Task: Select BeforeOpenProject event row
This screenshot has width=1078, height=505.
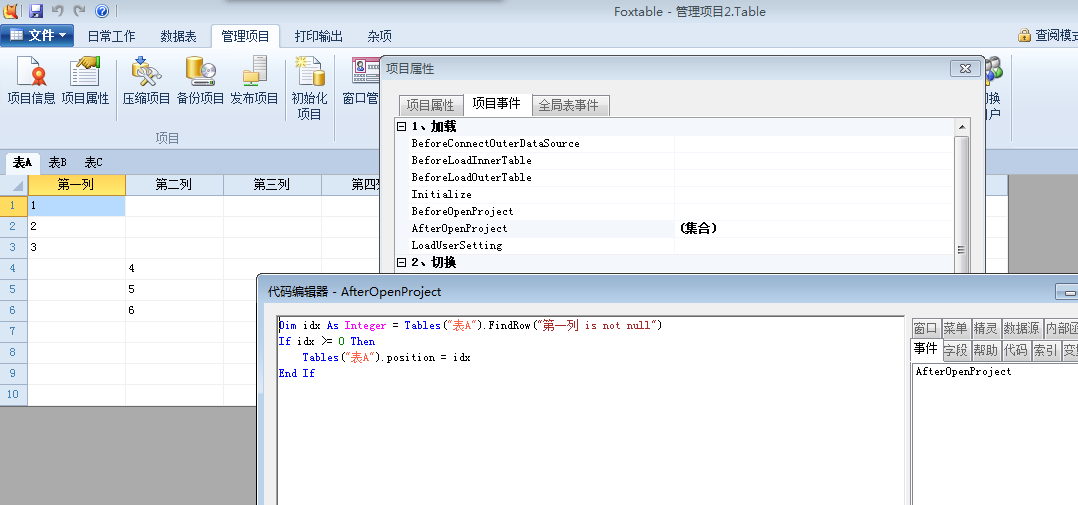Action: pyautogui.click(x=676, y=212)
